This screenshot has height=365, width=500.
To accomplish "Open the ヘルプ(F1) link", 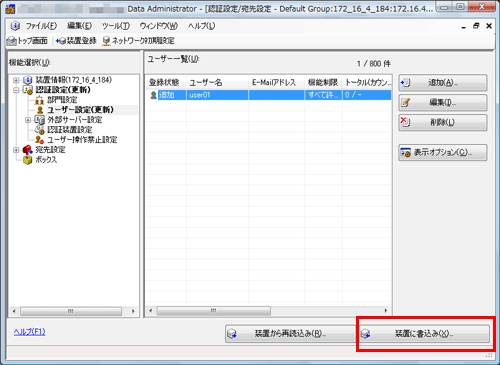I will tap(29, 332).
